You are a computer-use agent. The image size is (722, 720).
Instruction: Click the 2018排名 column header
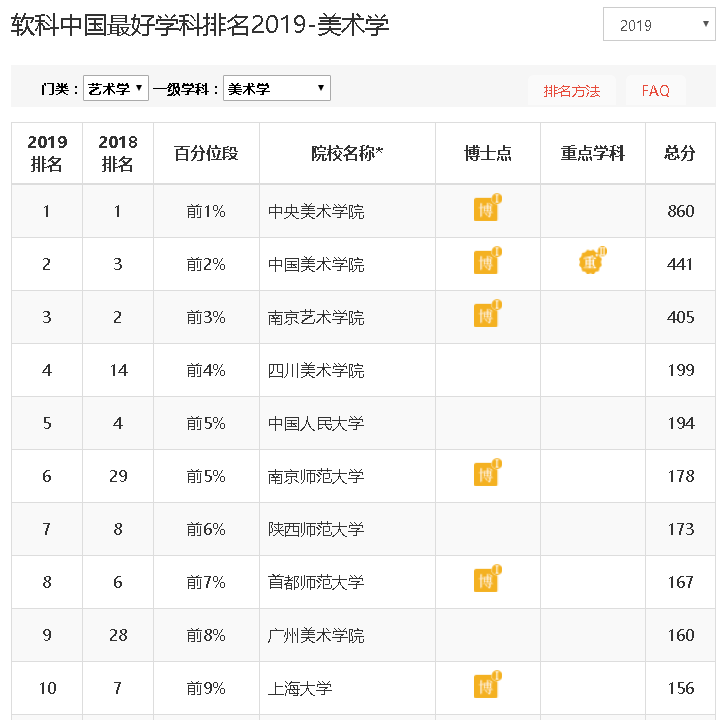118,153
